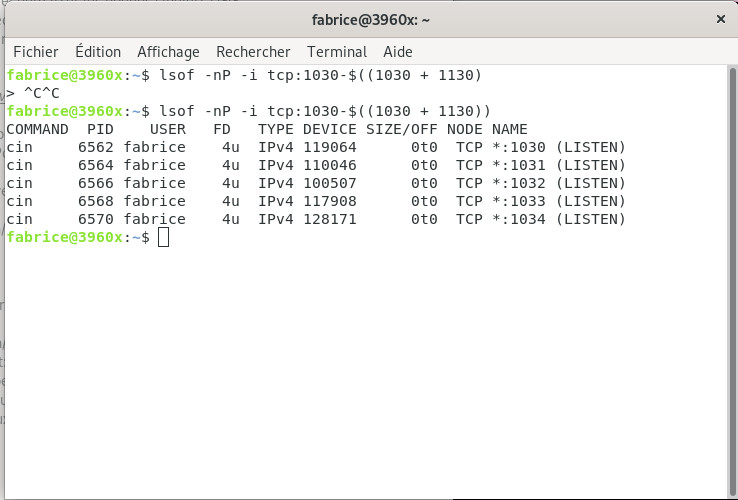Close the terminal window
This screenshot has height=500, width=738.
720,19
